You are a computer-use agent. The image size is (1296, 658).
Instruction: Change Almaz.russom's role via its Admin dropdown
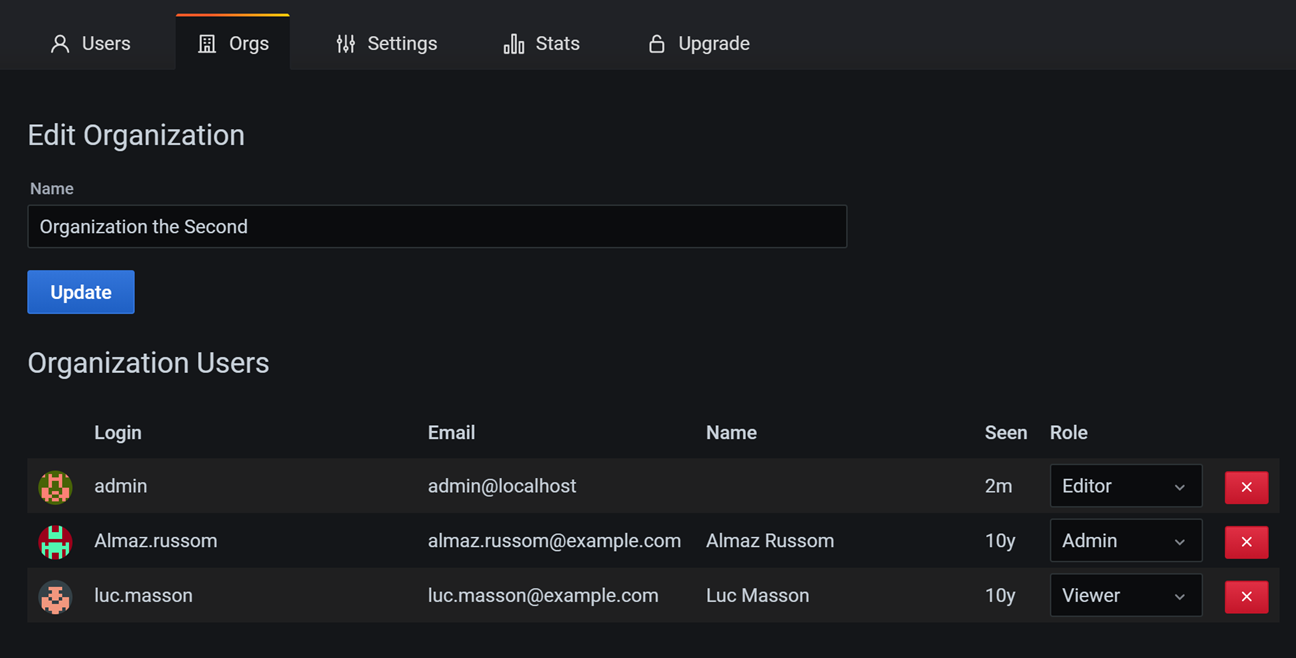pos(1126,540)
